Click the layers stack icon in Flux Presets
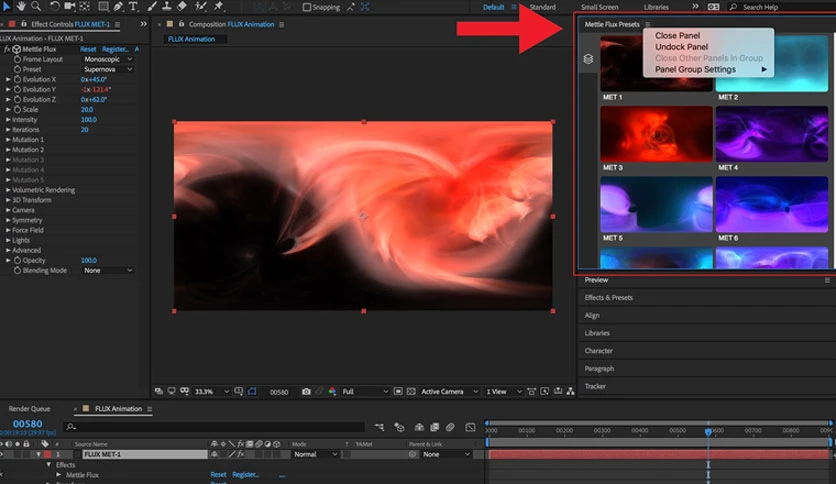Viewport: 836px width, 484px height. pyautogui.click(x=588, y=59)
